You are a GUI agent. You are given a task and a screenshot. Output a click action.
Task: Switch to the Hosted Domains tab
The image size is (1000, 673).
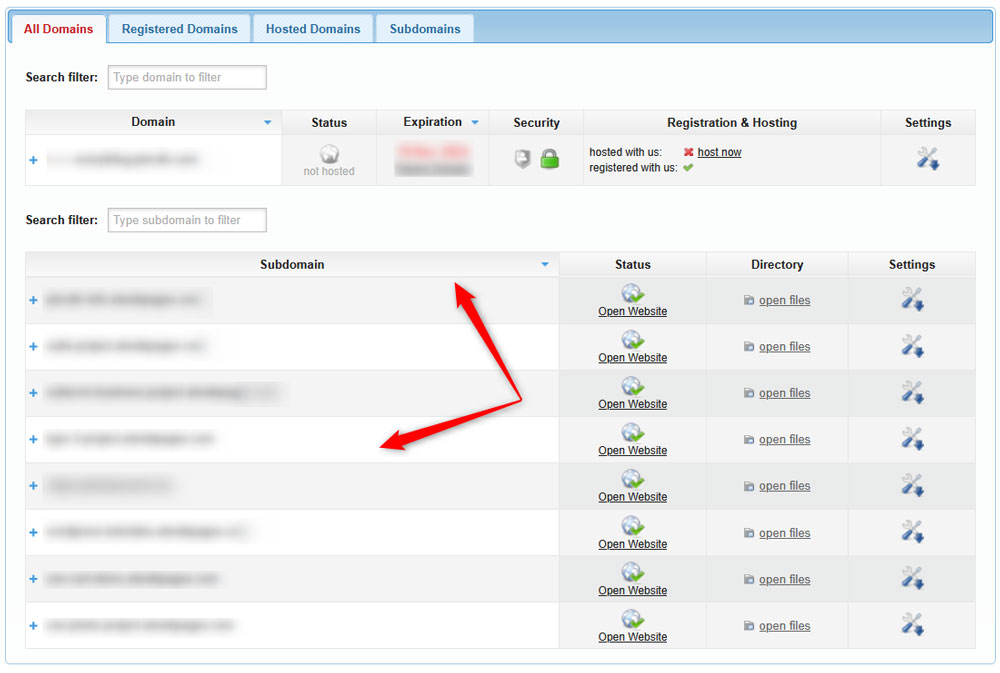coord(313,28)
